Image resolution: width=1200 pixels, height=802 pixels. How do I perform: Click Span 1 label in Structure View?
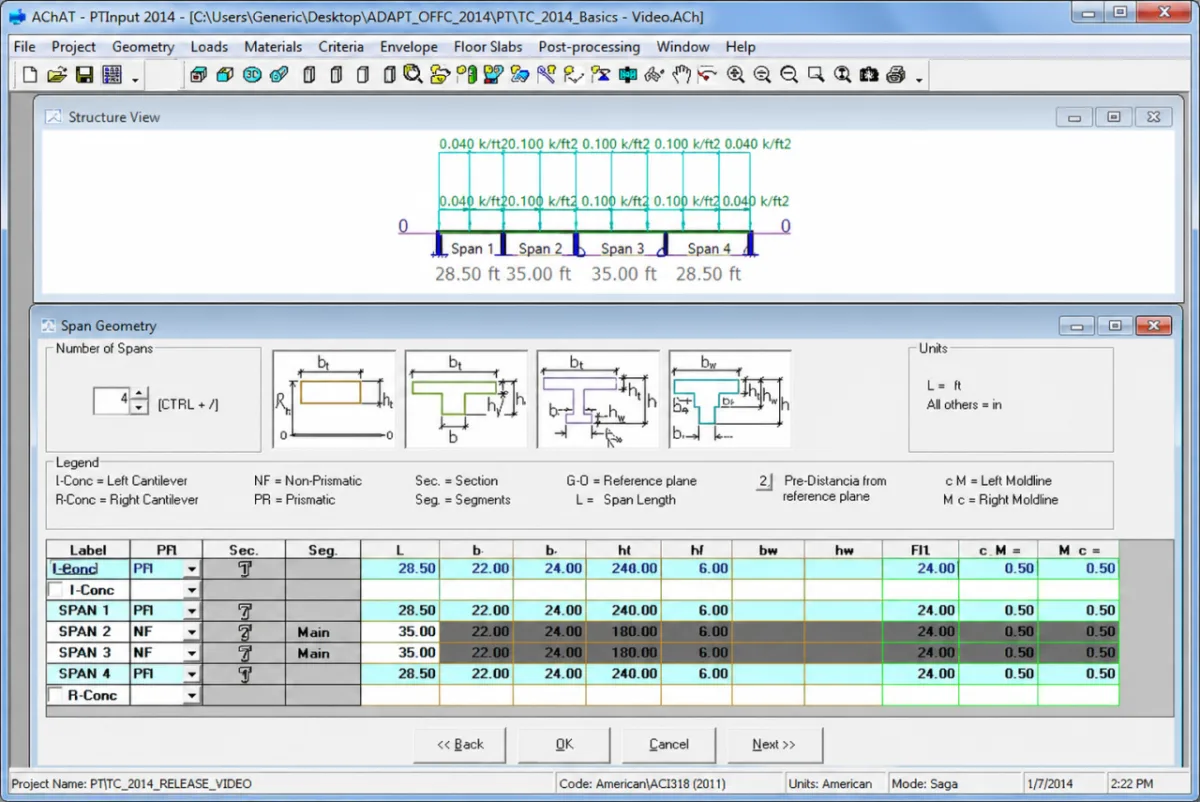coord(472,249)
